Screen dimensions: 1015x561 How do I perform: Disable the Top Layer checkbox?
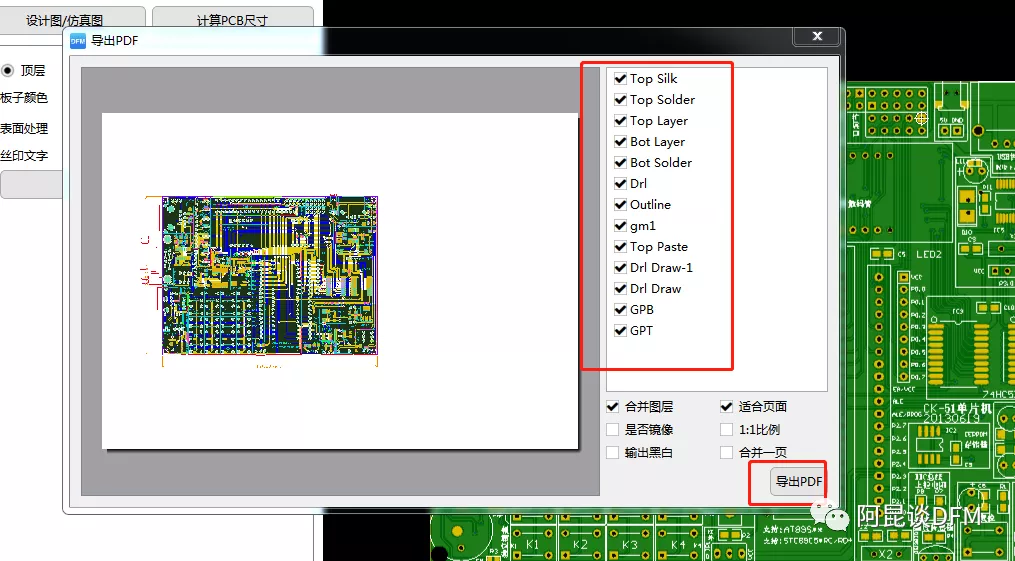(621, 120)
